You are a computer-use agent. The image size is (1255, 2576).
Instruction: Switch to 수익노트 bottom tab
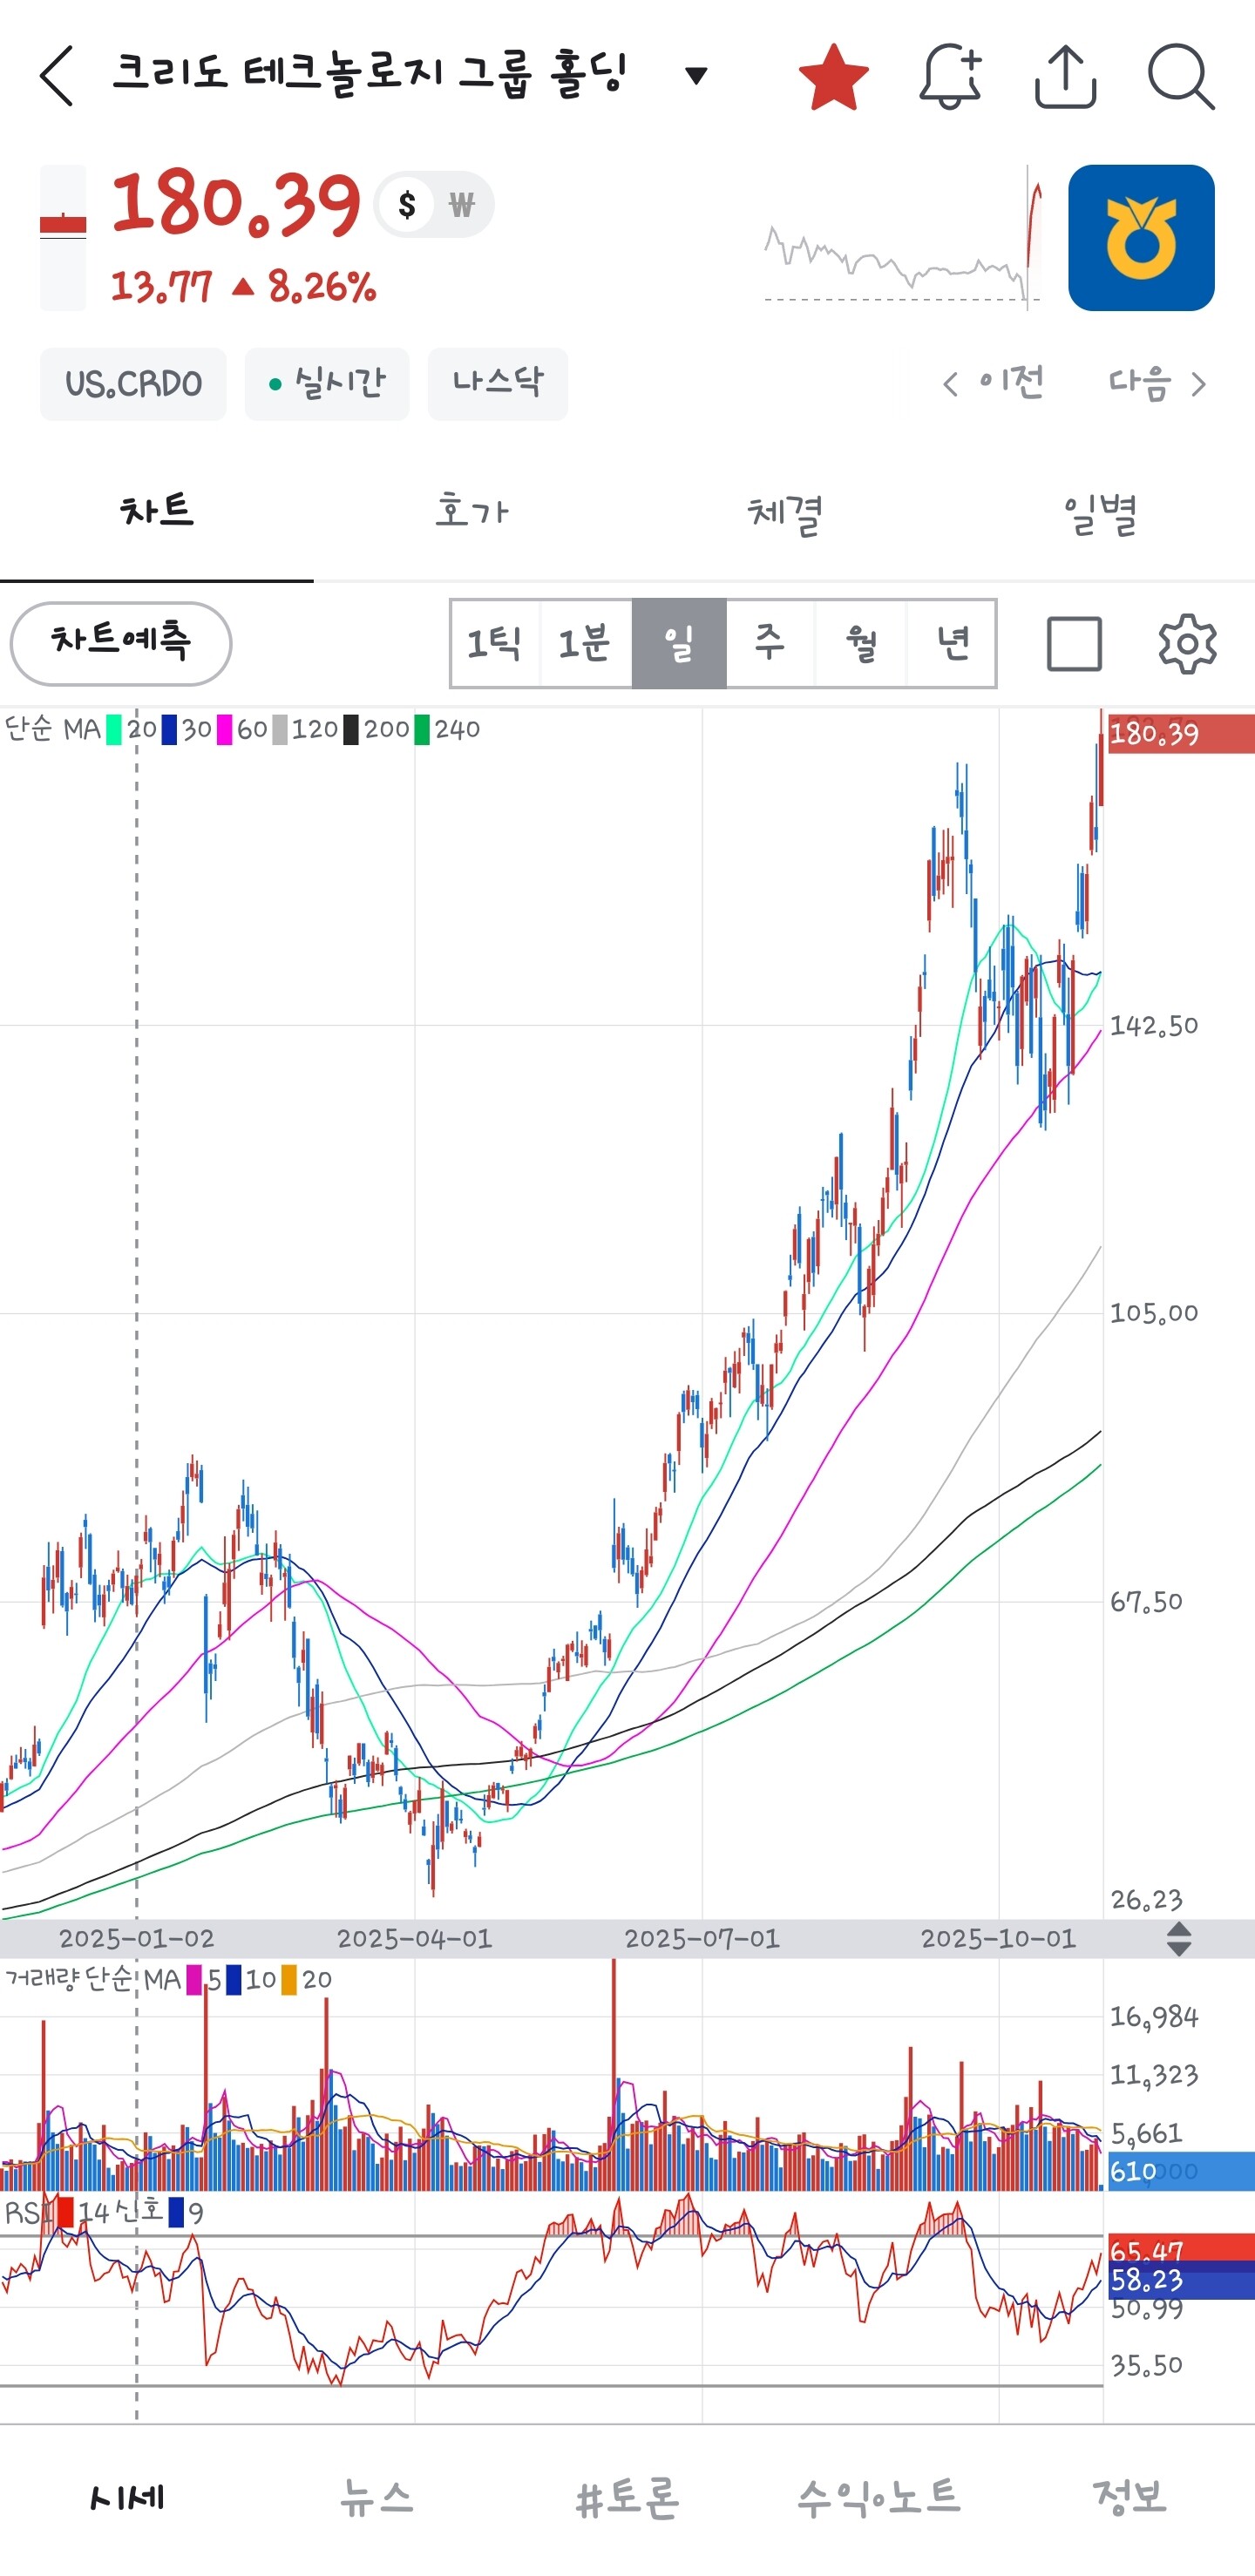879,2498
